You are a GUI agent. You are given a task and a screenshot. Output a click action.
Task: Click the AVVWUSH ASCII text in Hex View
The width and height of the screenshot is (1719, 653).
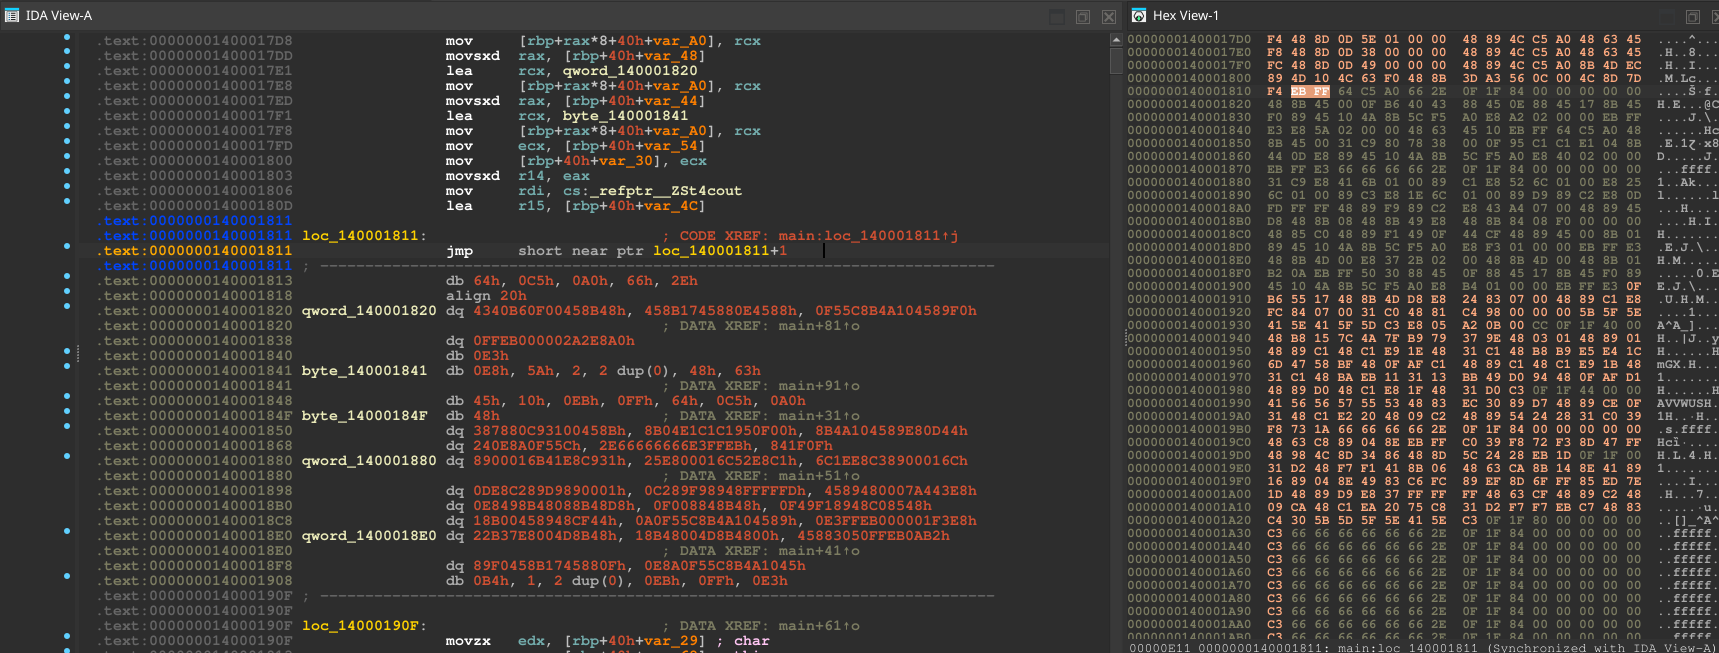tap(1683, 403)
